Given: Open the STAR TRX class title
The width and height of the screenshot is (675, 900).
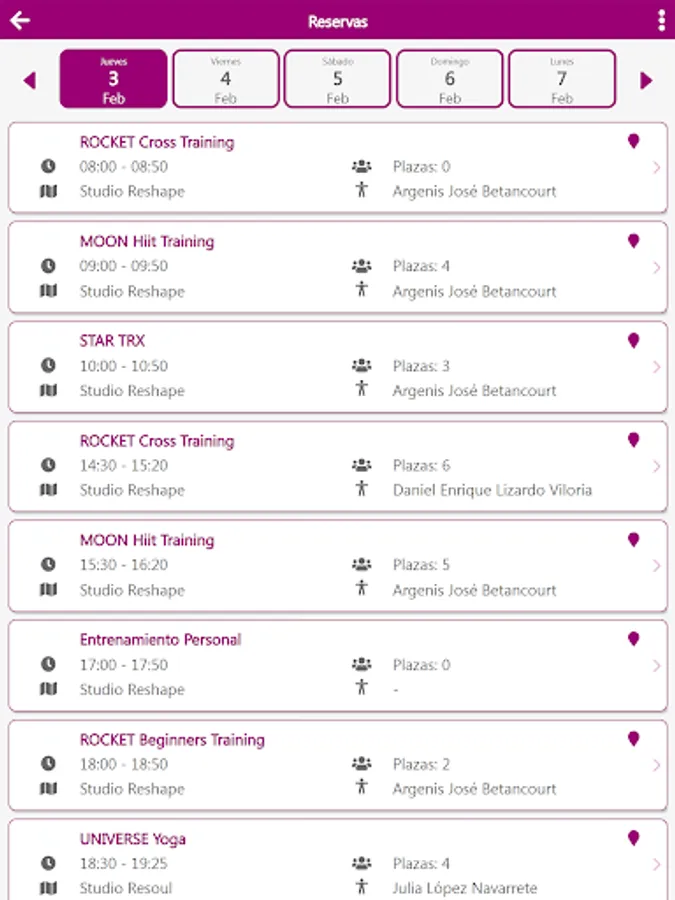Looking at the screenshot, I should [x=112, y=341].
